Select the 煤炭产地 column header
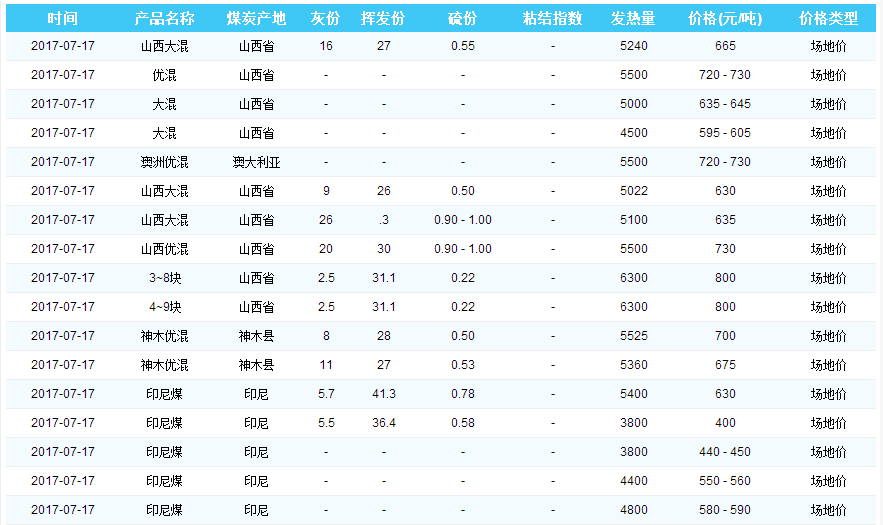 pyautogui.click(x=256, y=19)
